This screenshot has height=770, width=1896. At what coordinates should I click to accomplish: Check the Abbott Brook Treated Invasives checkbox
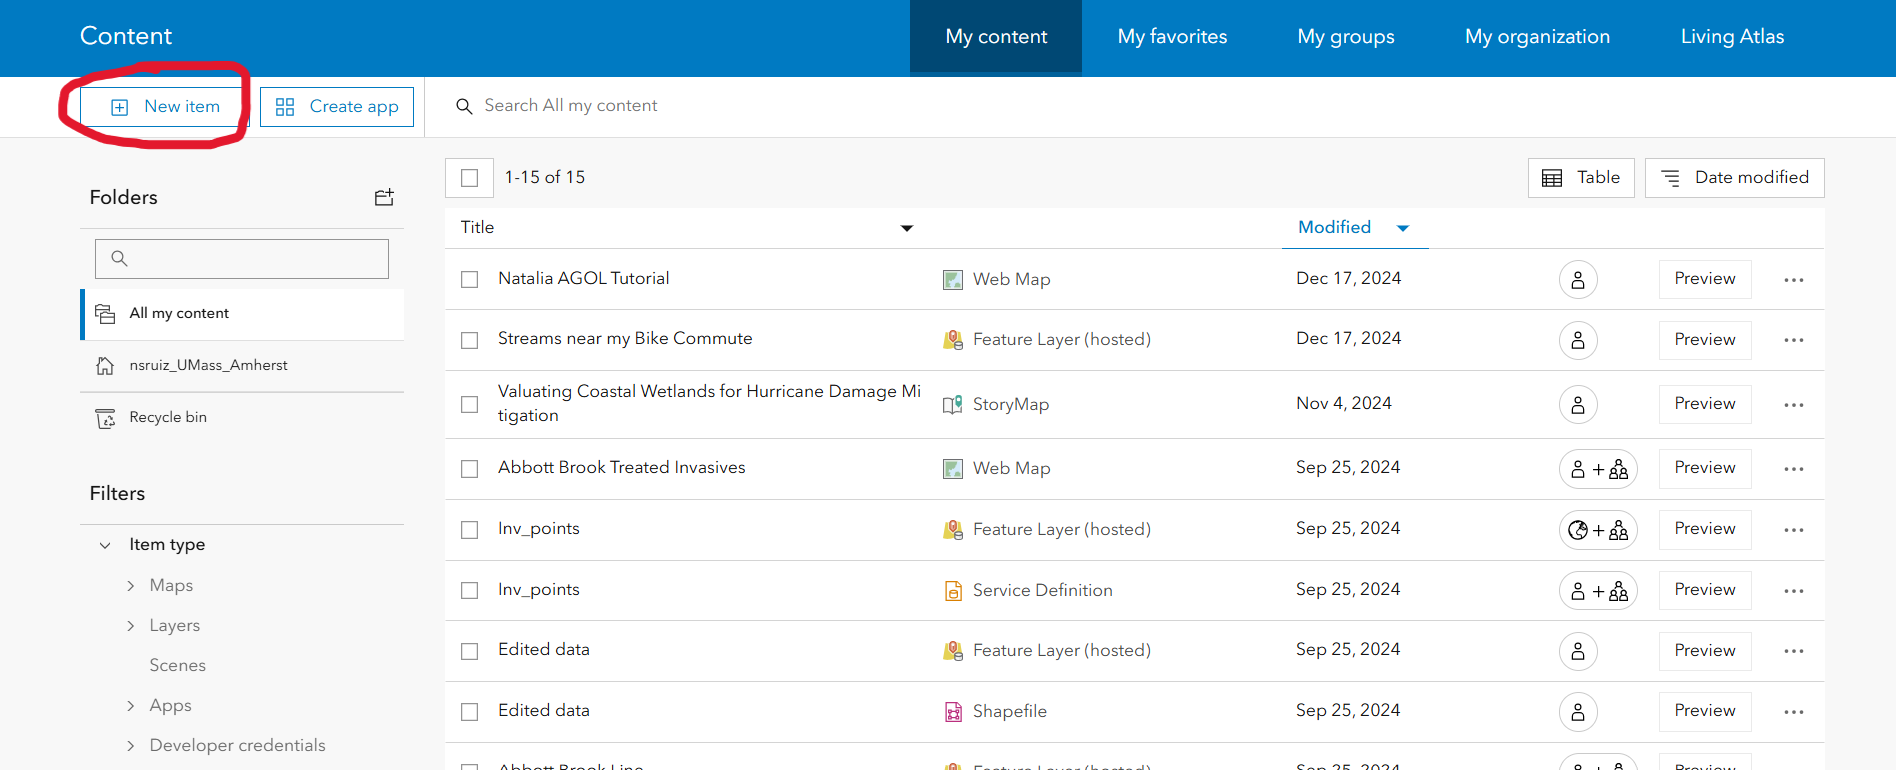click(x=469, y=469)
